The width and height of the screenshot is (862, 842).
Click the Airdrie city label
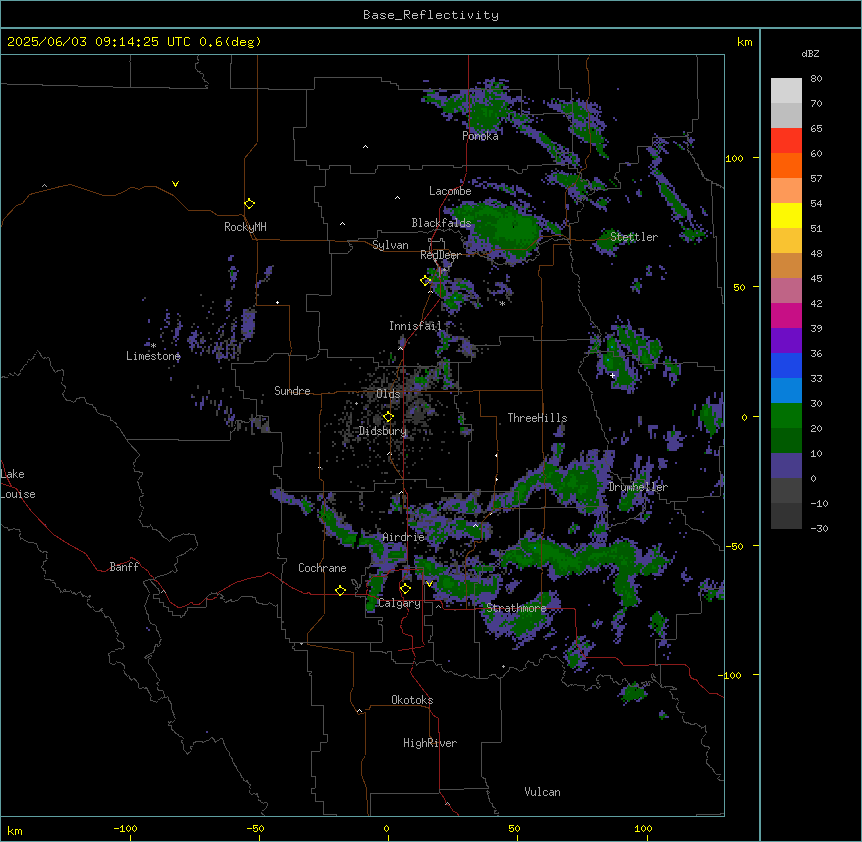click(404, 537)
